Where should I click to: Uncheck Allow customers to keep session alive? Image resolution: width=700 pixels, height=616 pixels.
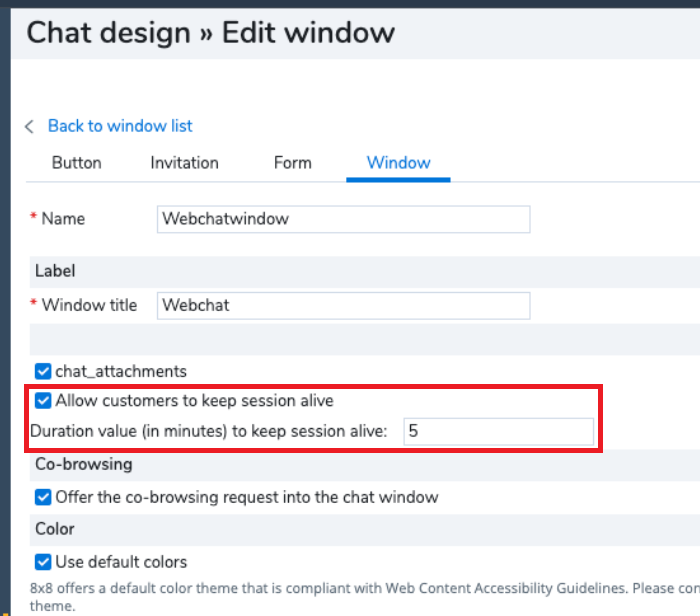43,400
